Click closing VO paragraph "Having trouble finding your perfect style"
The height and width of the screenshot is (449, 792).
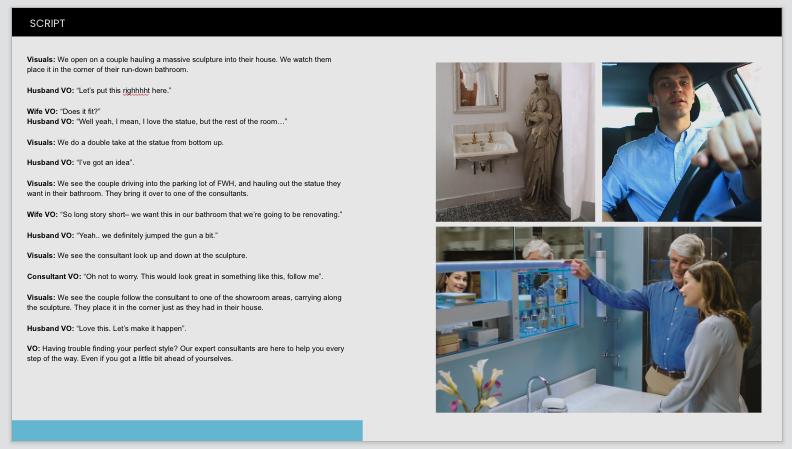coord(185,354)
